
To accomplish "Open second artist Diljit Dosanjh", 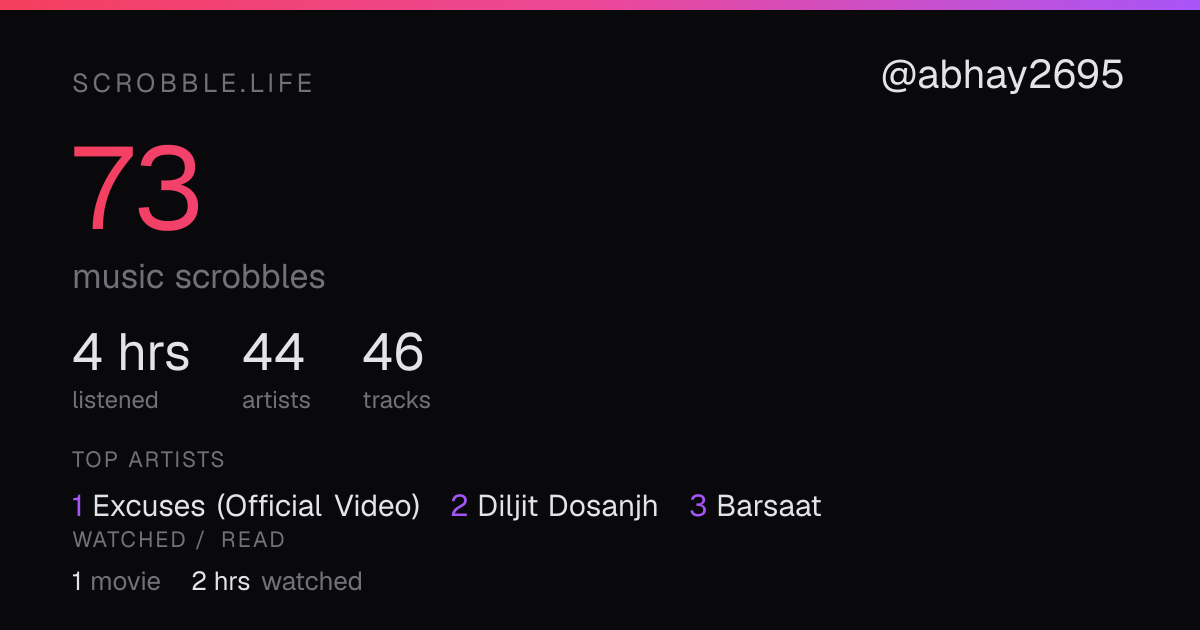I will pos(568,506).
